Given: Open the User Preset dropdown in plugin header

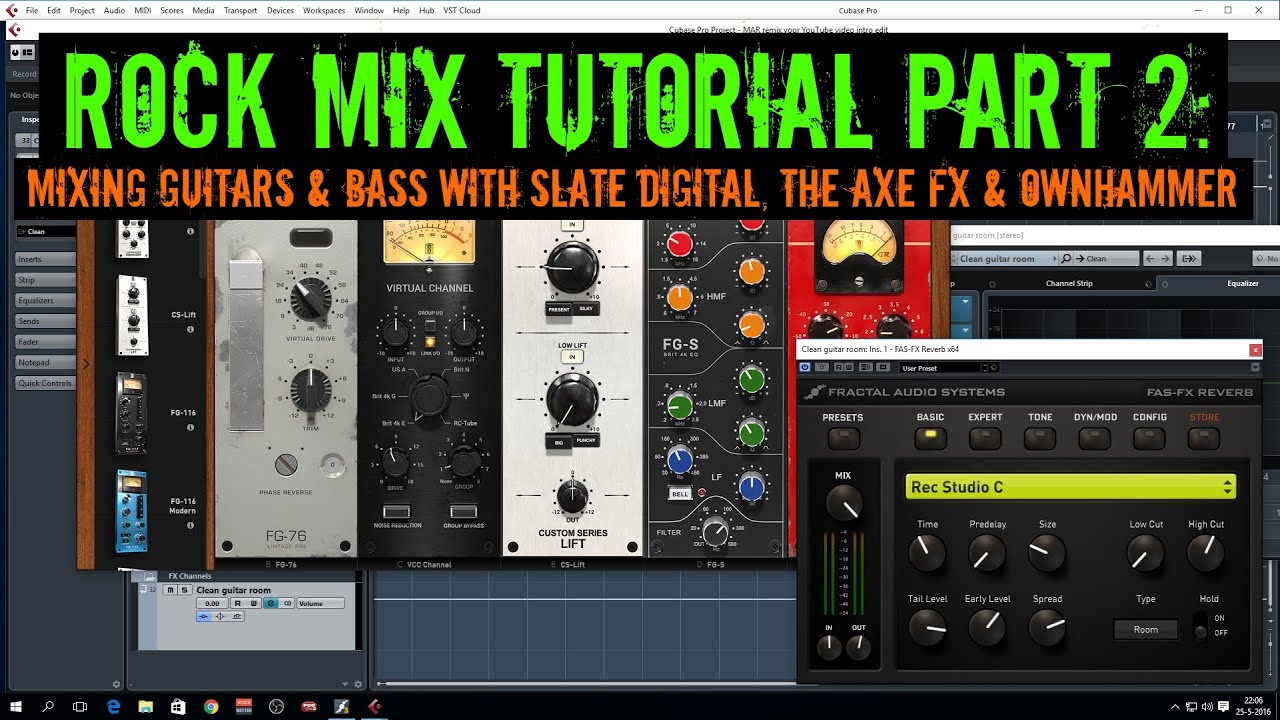Looking at the screenshot, I should point(943,368).
